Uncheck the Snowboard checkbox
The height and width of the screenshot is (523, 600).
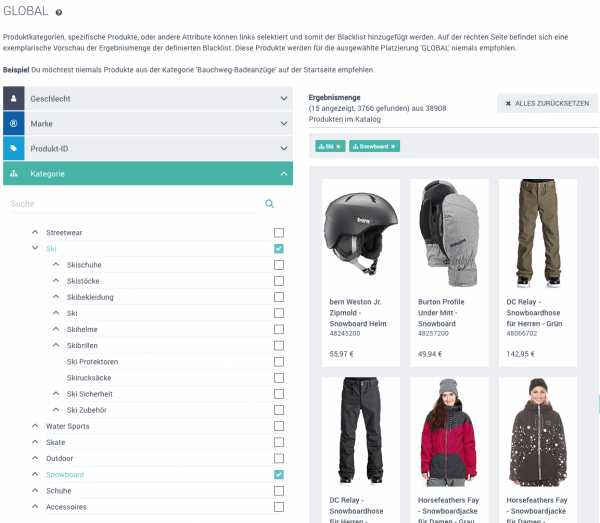point(279,474)
